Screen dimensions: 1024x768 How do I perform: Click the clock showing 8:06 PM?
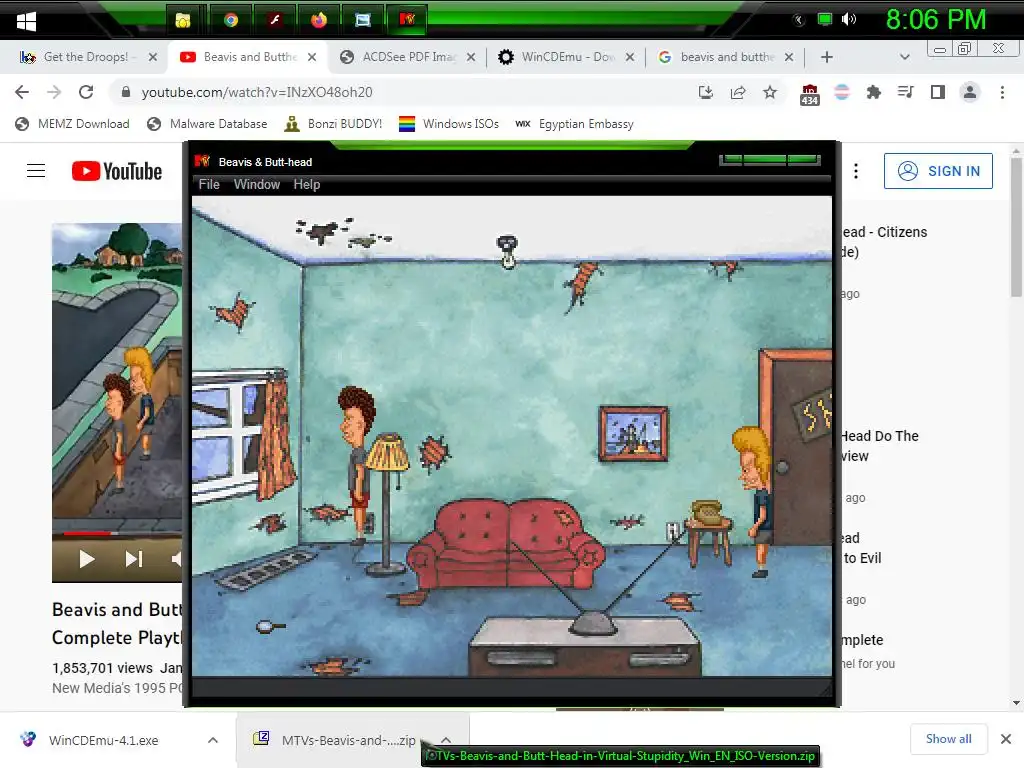pos(936,20)
